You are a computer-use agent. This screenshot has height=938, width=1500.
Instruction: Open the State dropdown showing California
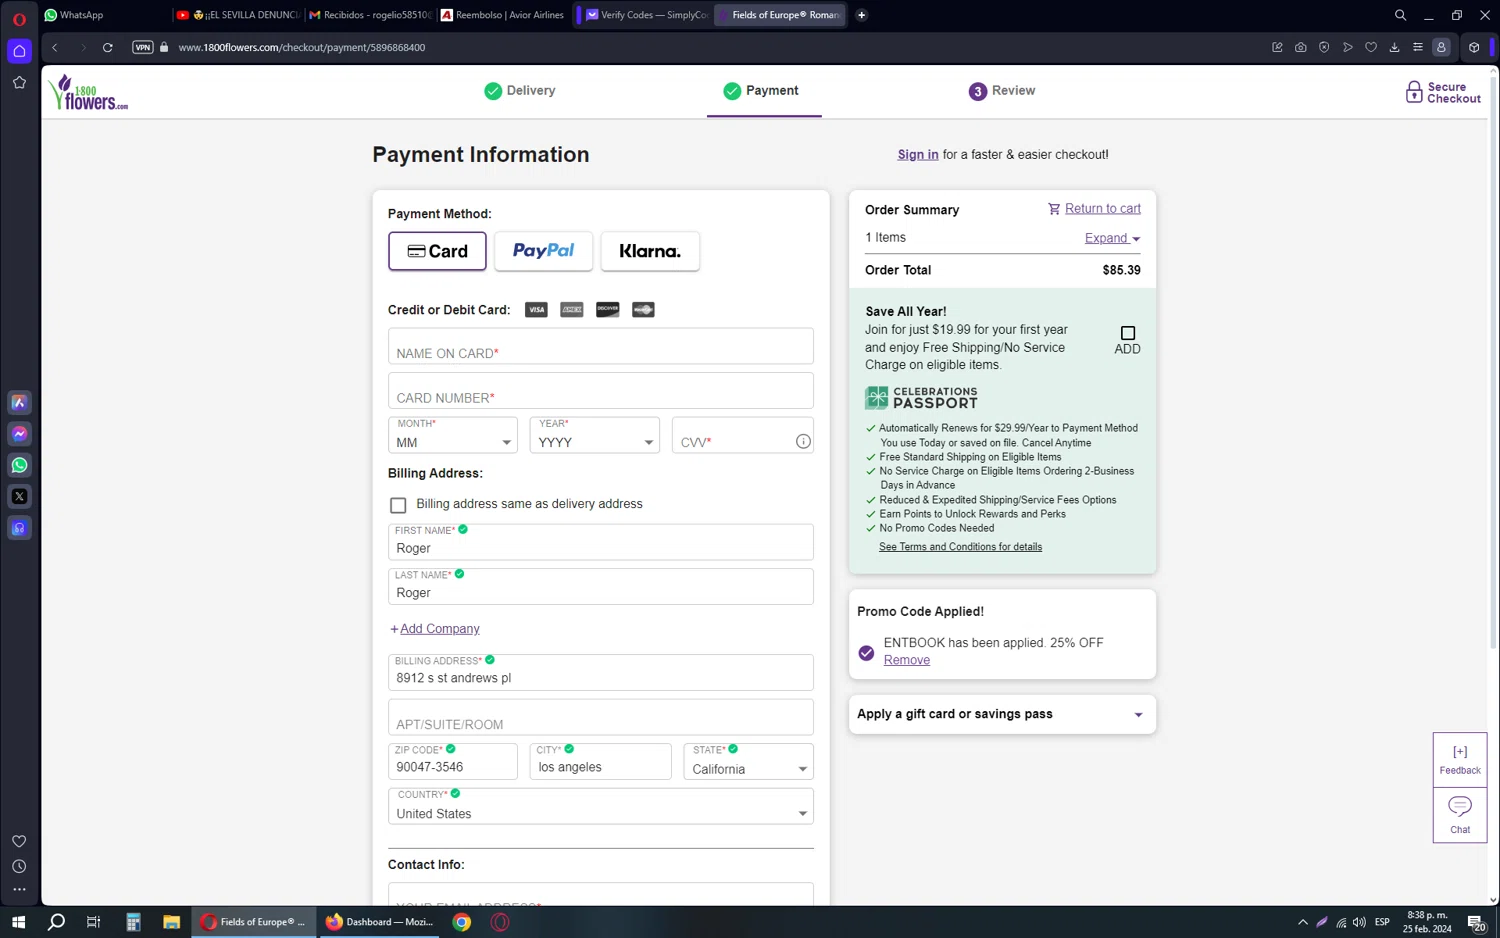coord(749,762)
